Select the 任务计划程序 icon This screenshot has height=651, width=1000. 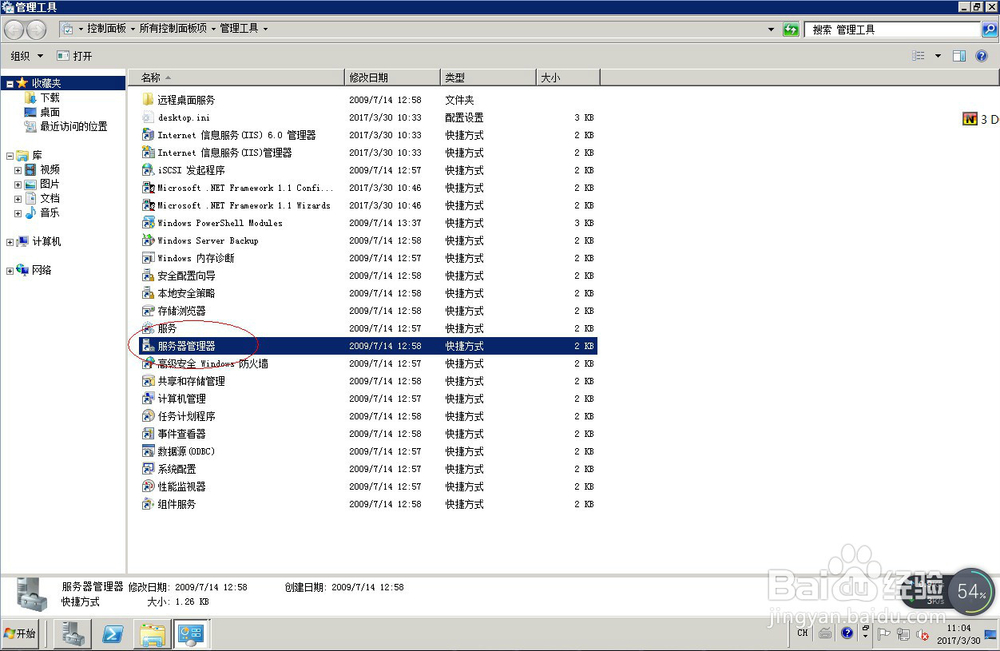(148, 416)
